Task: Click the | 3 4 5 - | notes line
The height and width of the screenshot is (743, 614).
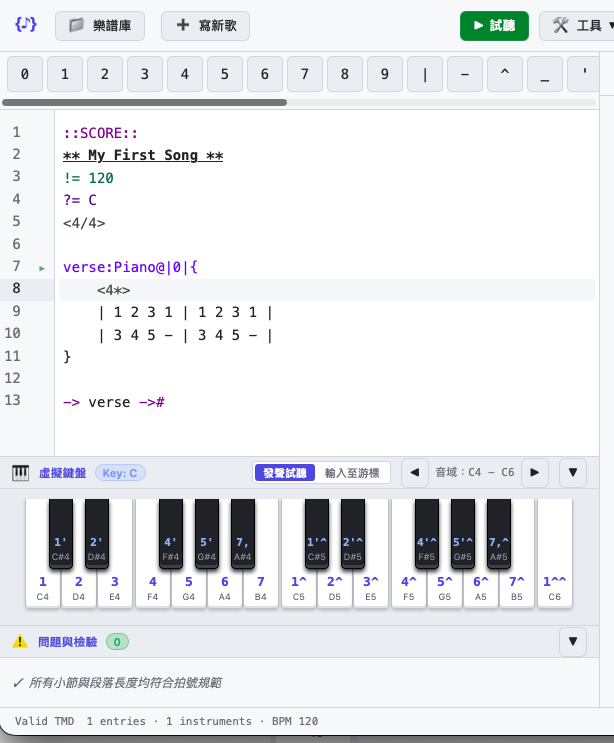Action: point(185,335)
